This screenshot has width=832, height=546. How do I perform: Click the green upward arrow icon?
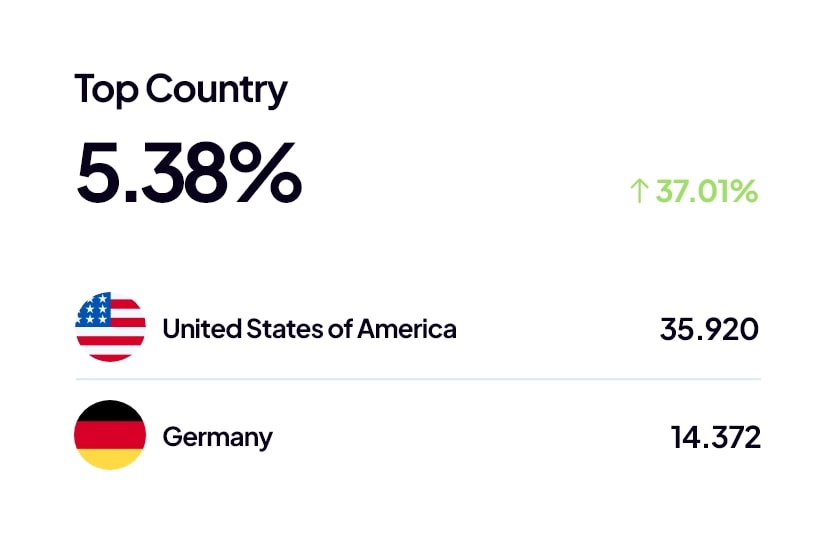pyautogui.click(x=639, y=190)
